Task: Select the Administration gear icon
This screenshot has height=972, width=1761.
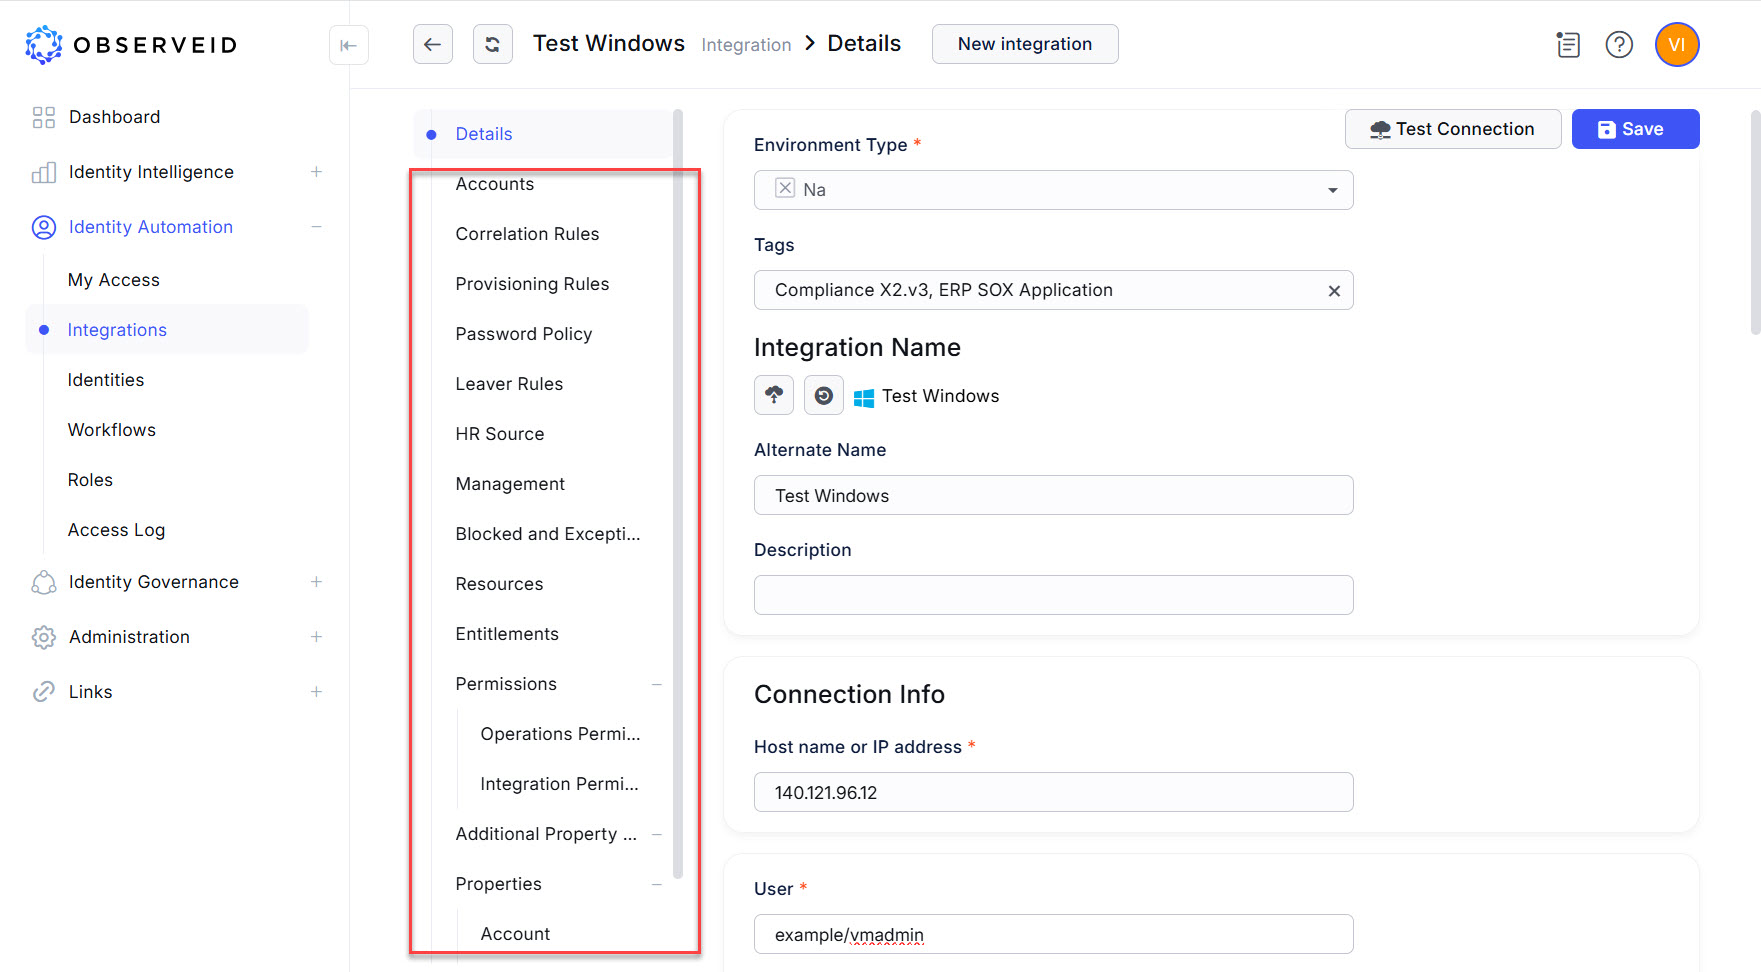Action: point(43,637)
